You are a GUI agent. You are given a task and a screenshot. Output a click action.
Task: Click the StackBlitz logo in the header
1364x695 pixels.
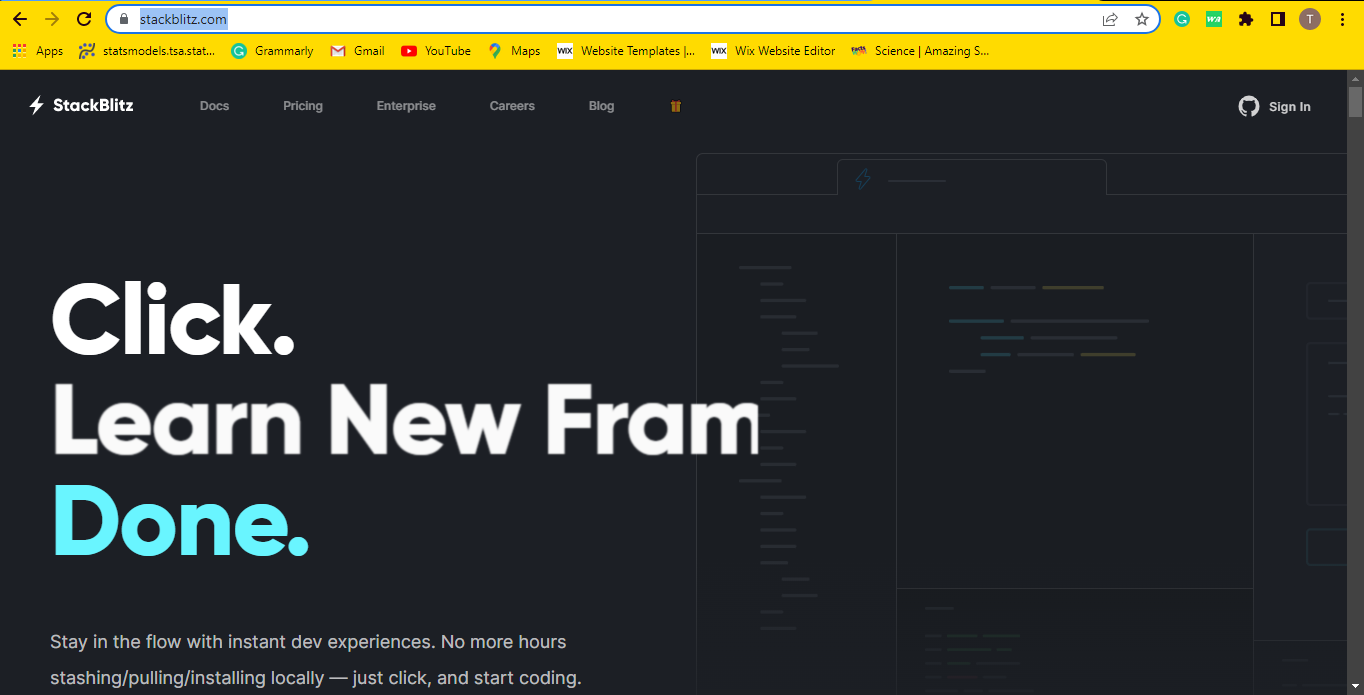81,105
